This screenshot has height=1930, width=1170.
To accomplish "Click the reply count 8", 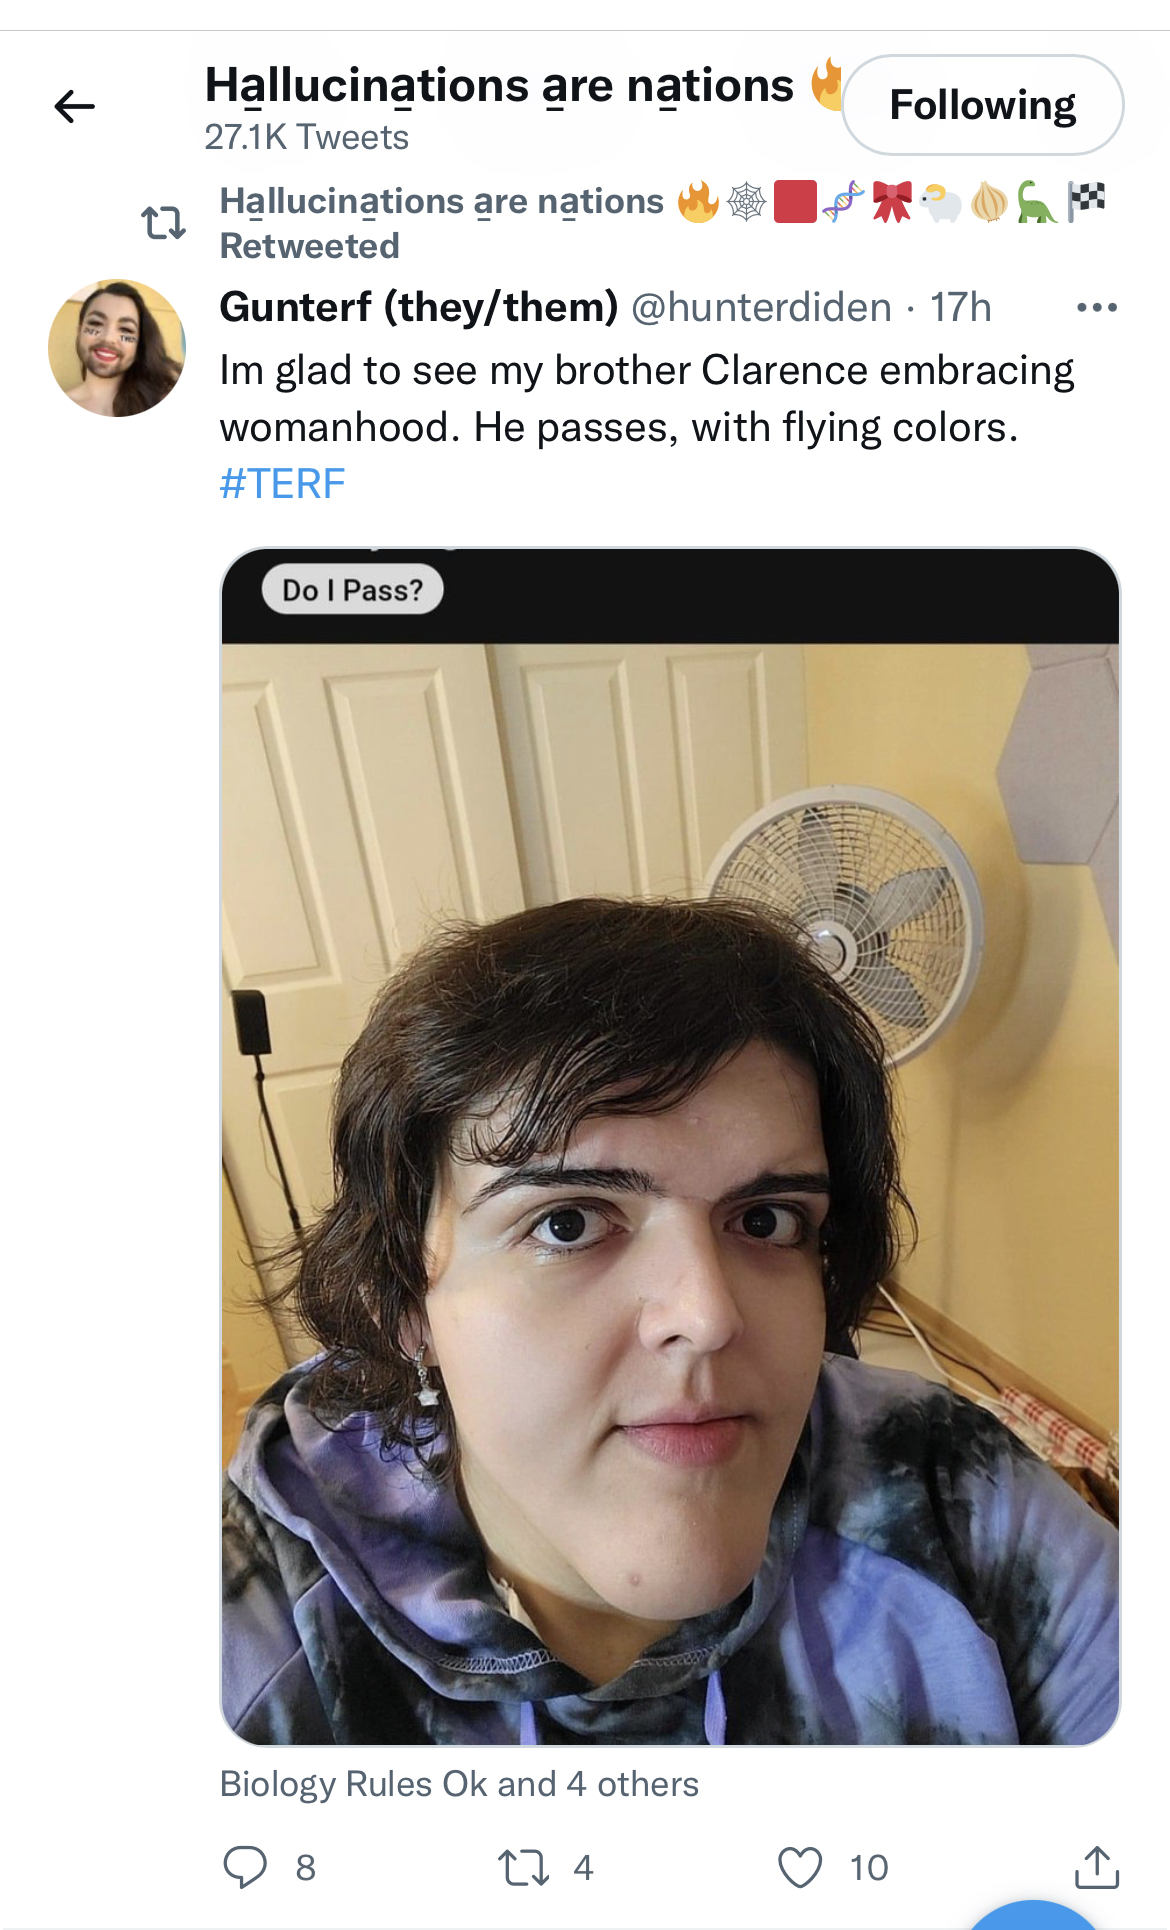I will pos(306,1867).
